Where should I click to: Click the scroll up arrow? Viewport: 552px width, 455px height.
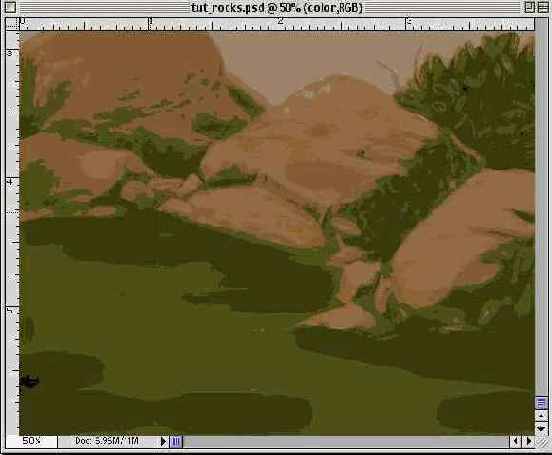tap(541, 416)
